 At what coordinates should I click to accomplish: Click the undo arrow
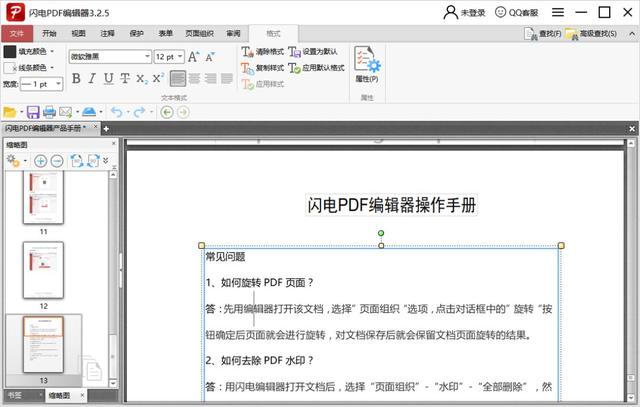click(x=116, y=112)
